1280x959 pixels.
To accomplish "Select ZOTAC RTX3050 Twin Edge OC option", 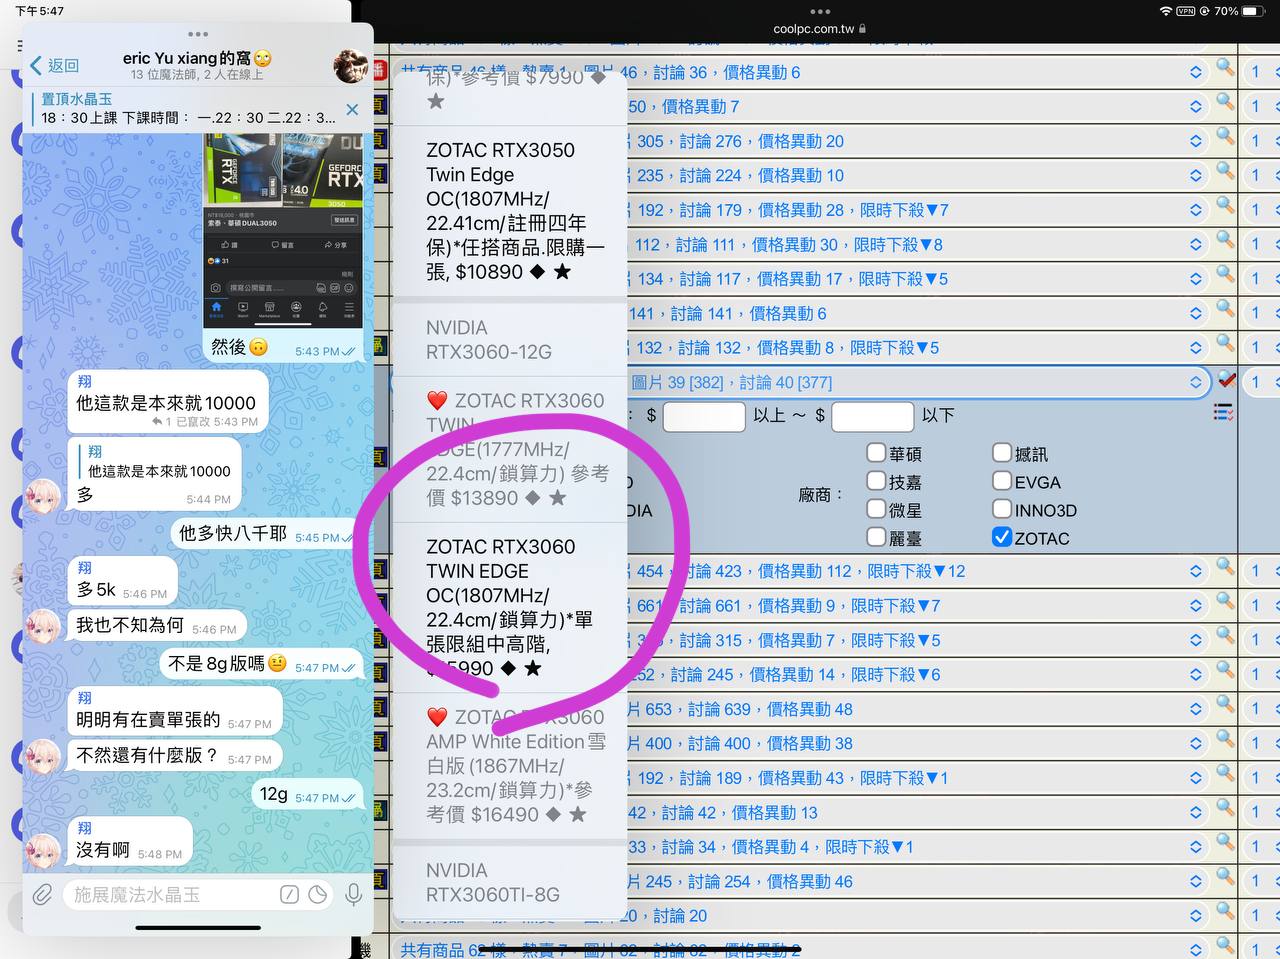I will (510, 211).
